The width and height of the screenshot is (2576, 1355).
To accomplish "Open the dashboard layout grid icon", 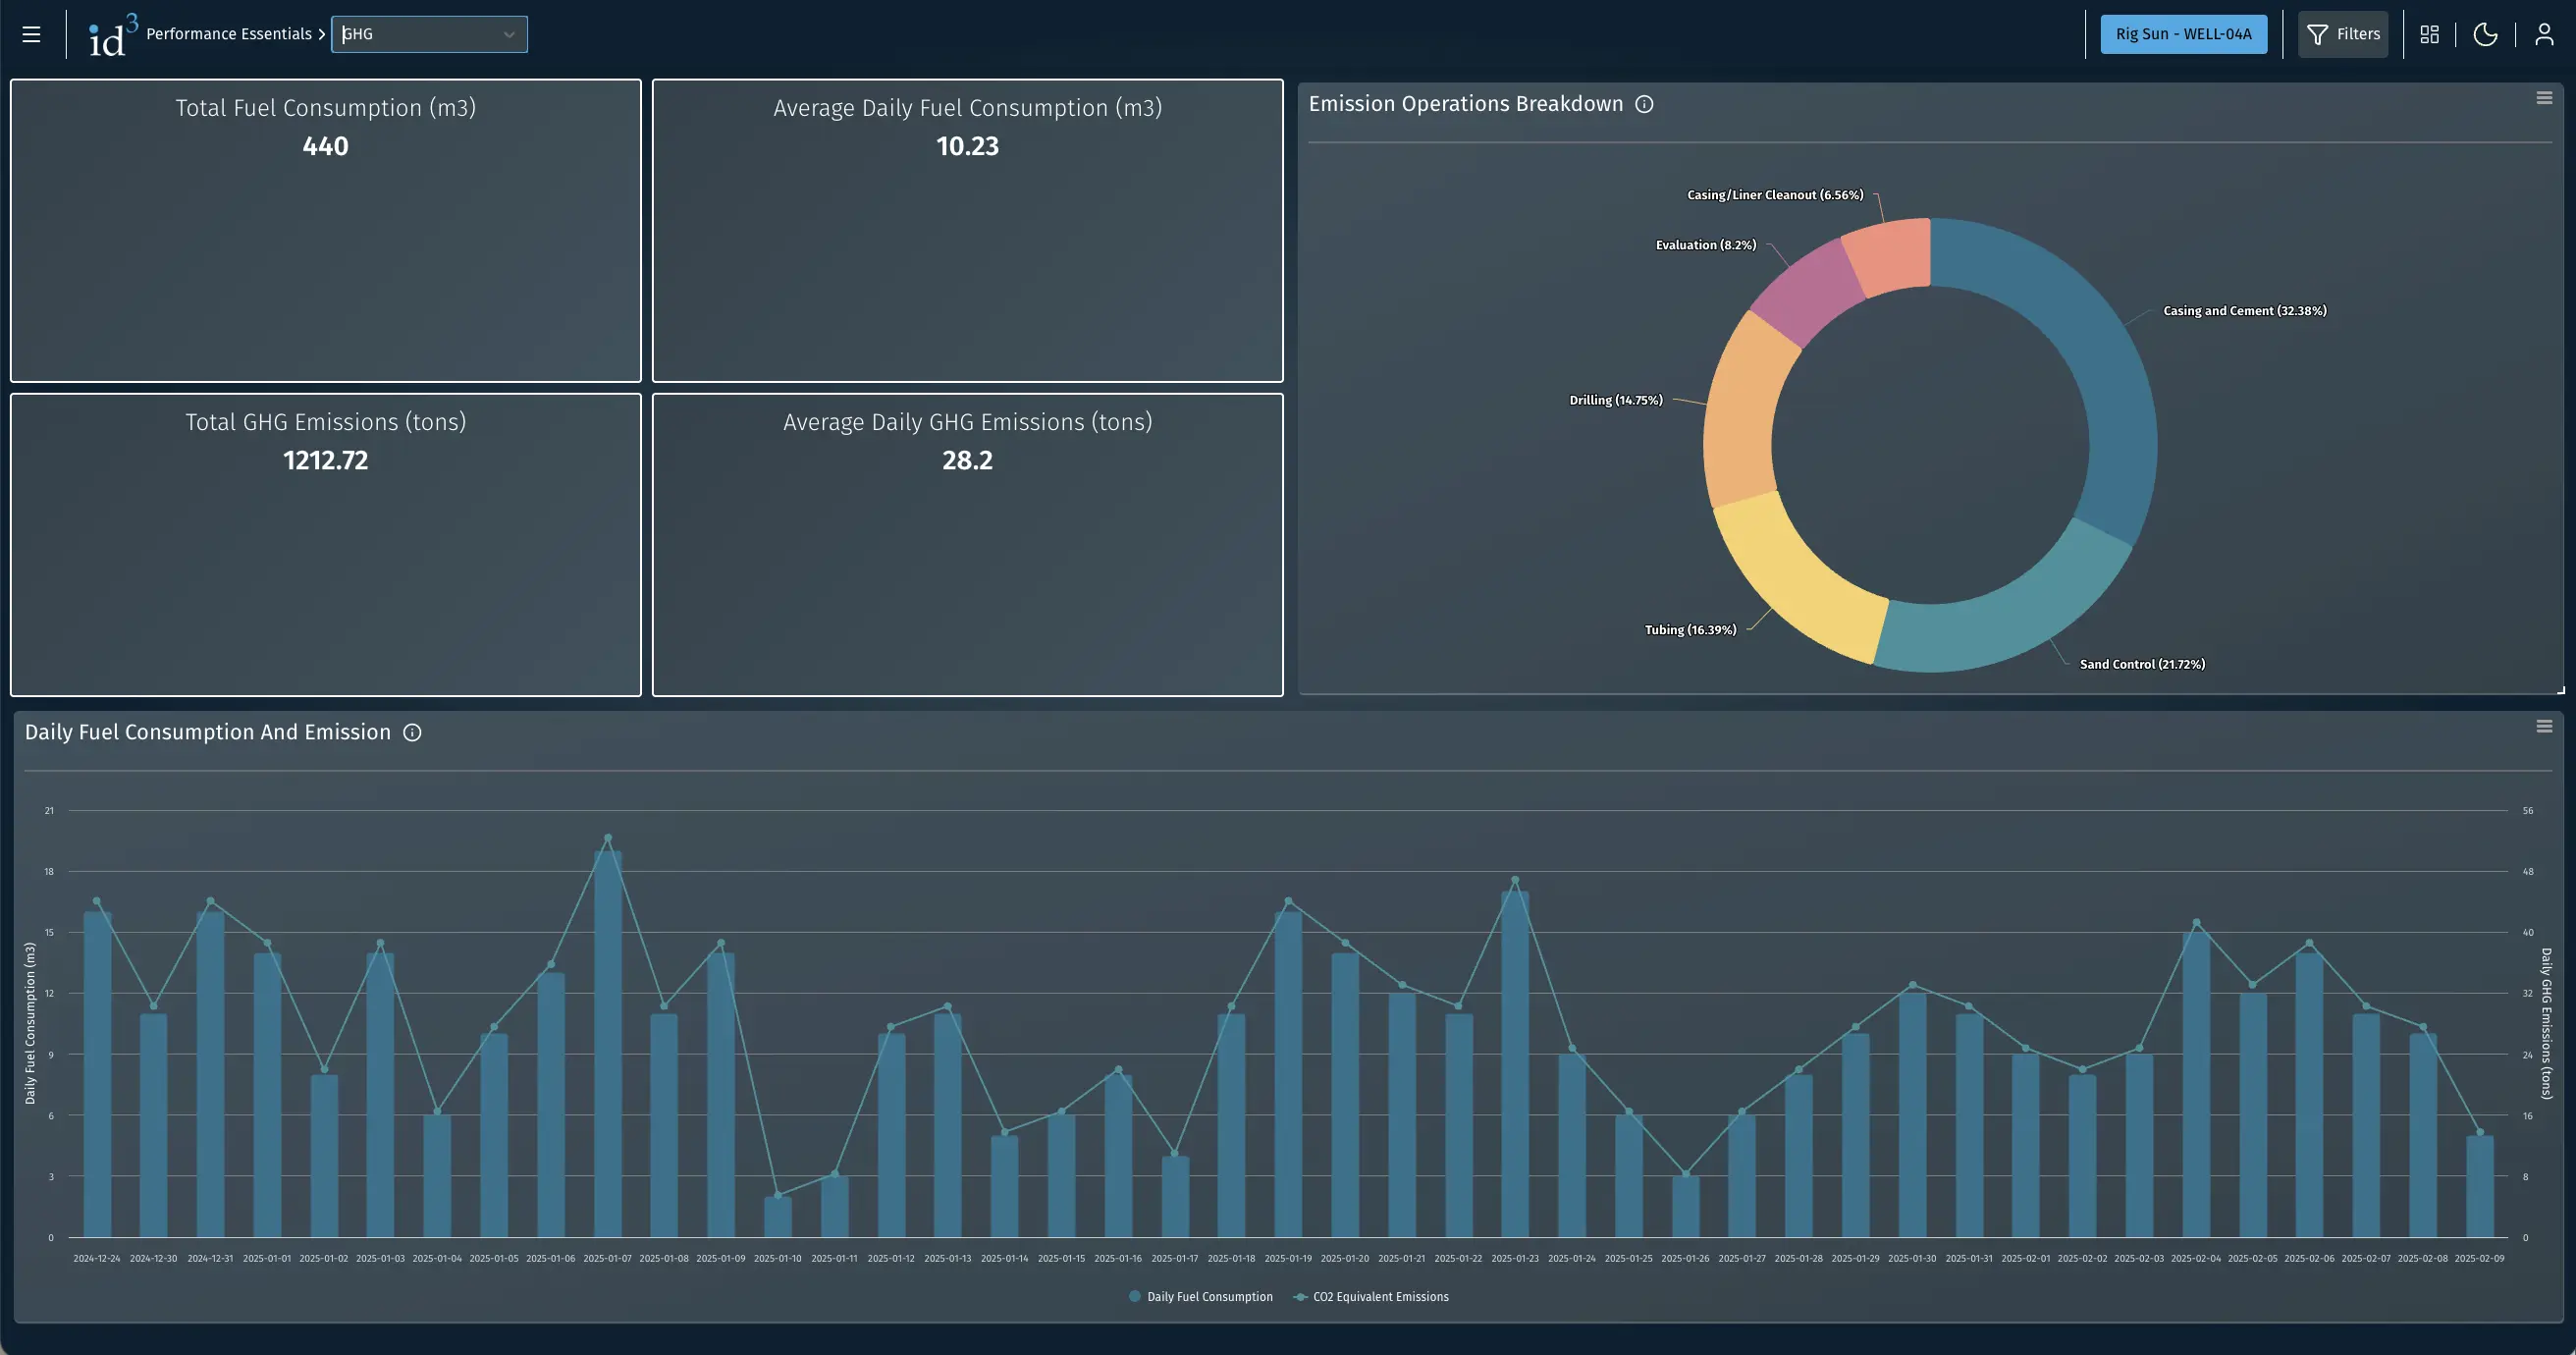I will [2430, 33].
